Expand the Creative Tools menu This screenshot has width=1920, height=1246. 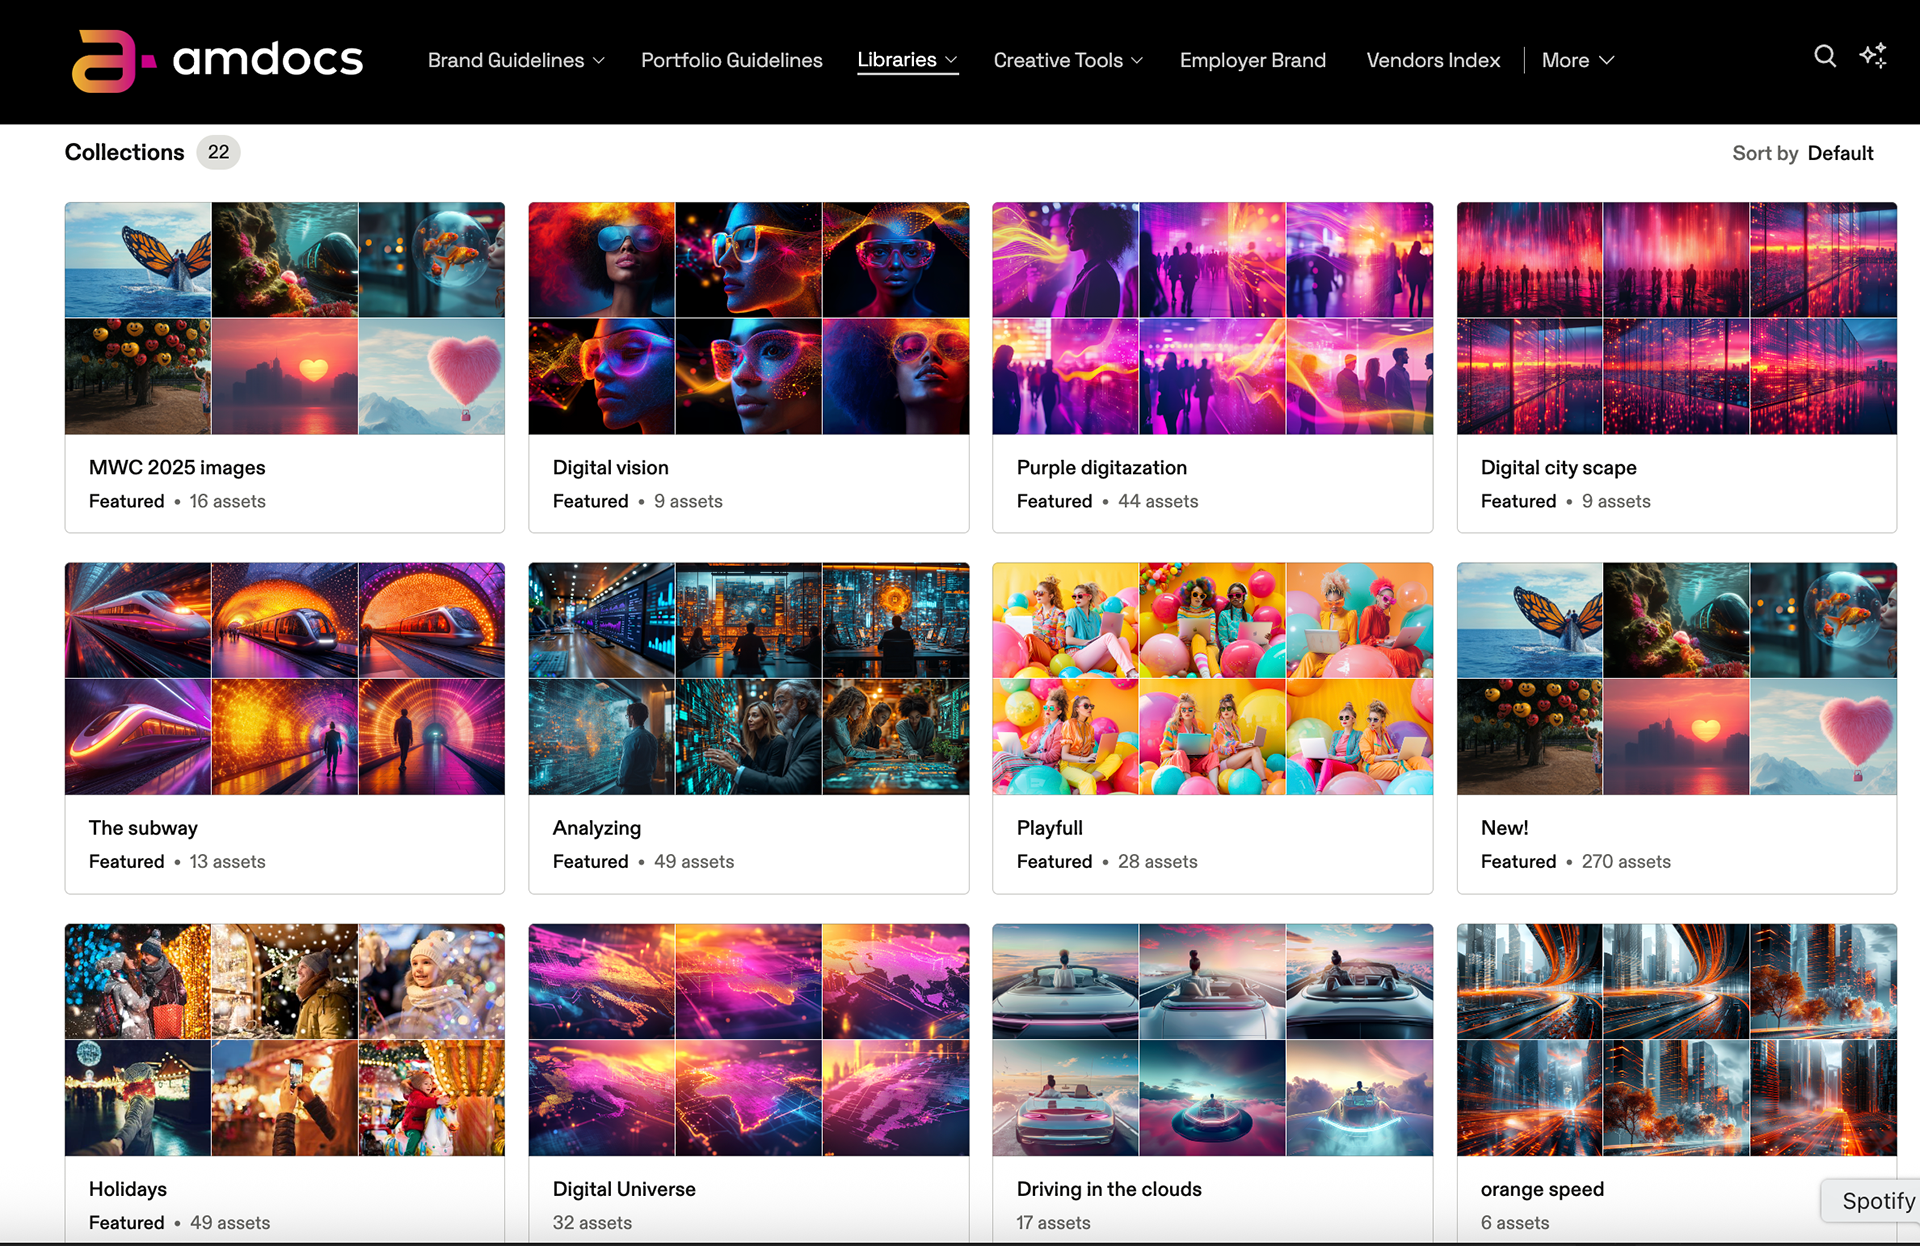coord(1068,61)
